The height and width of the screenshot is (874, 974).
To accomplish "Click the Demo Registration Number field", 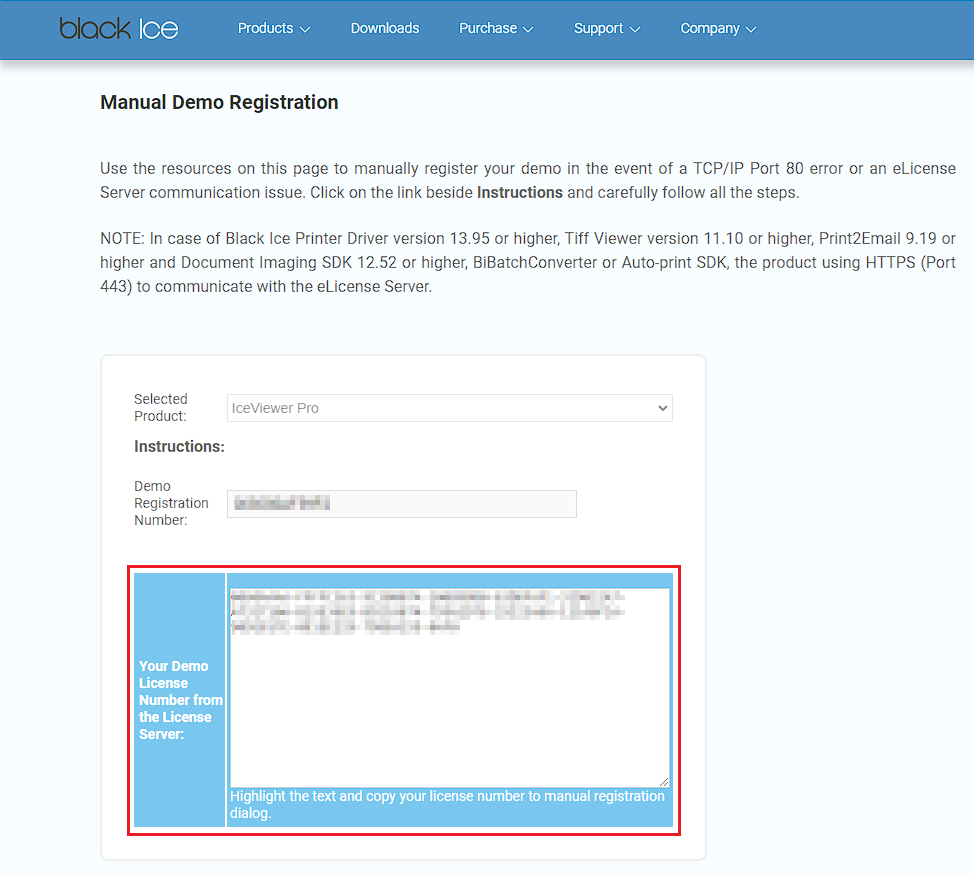I will [x=402, y=504].
